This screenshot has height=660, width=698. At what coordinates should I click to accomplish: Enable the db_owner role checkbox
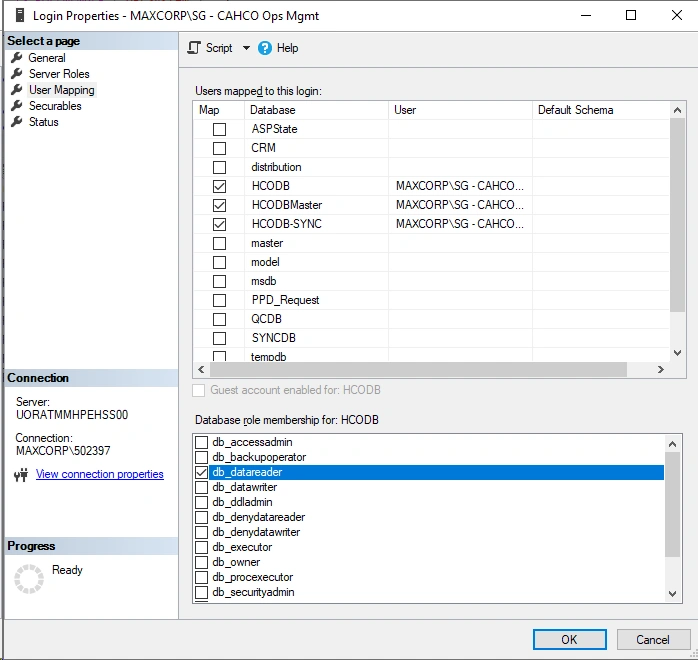pyautogui.click(x=202, y=562)
